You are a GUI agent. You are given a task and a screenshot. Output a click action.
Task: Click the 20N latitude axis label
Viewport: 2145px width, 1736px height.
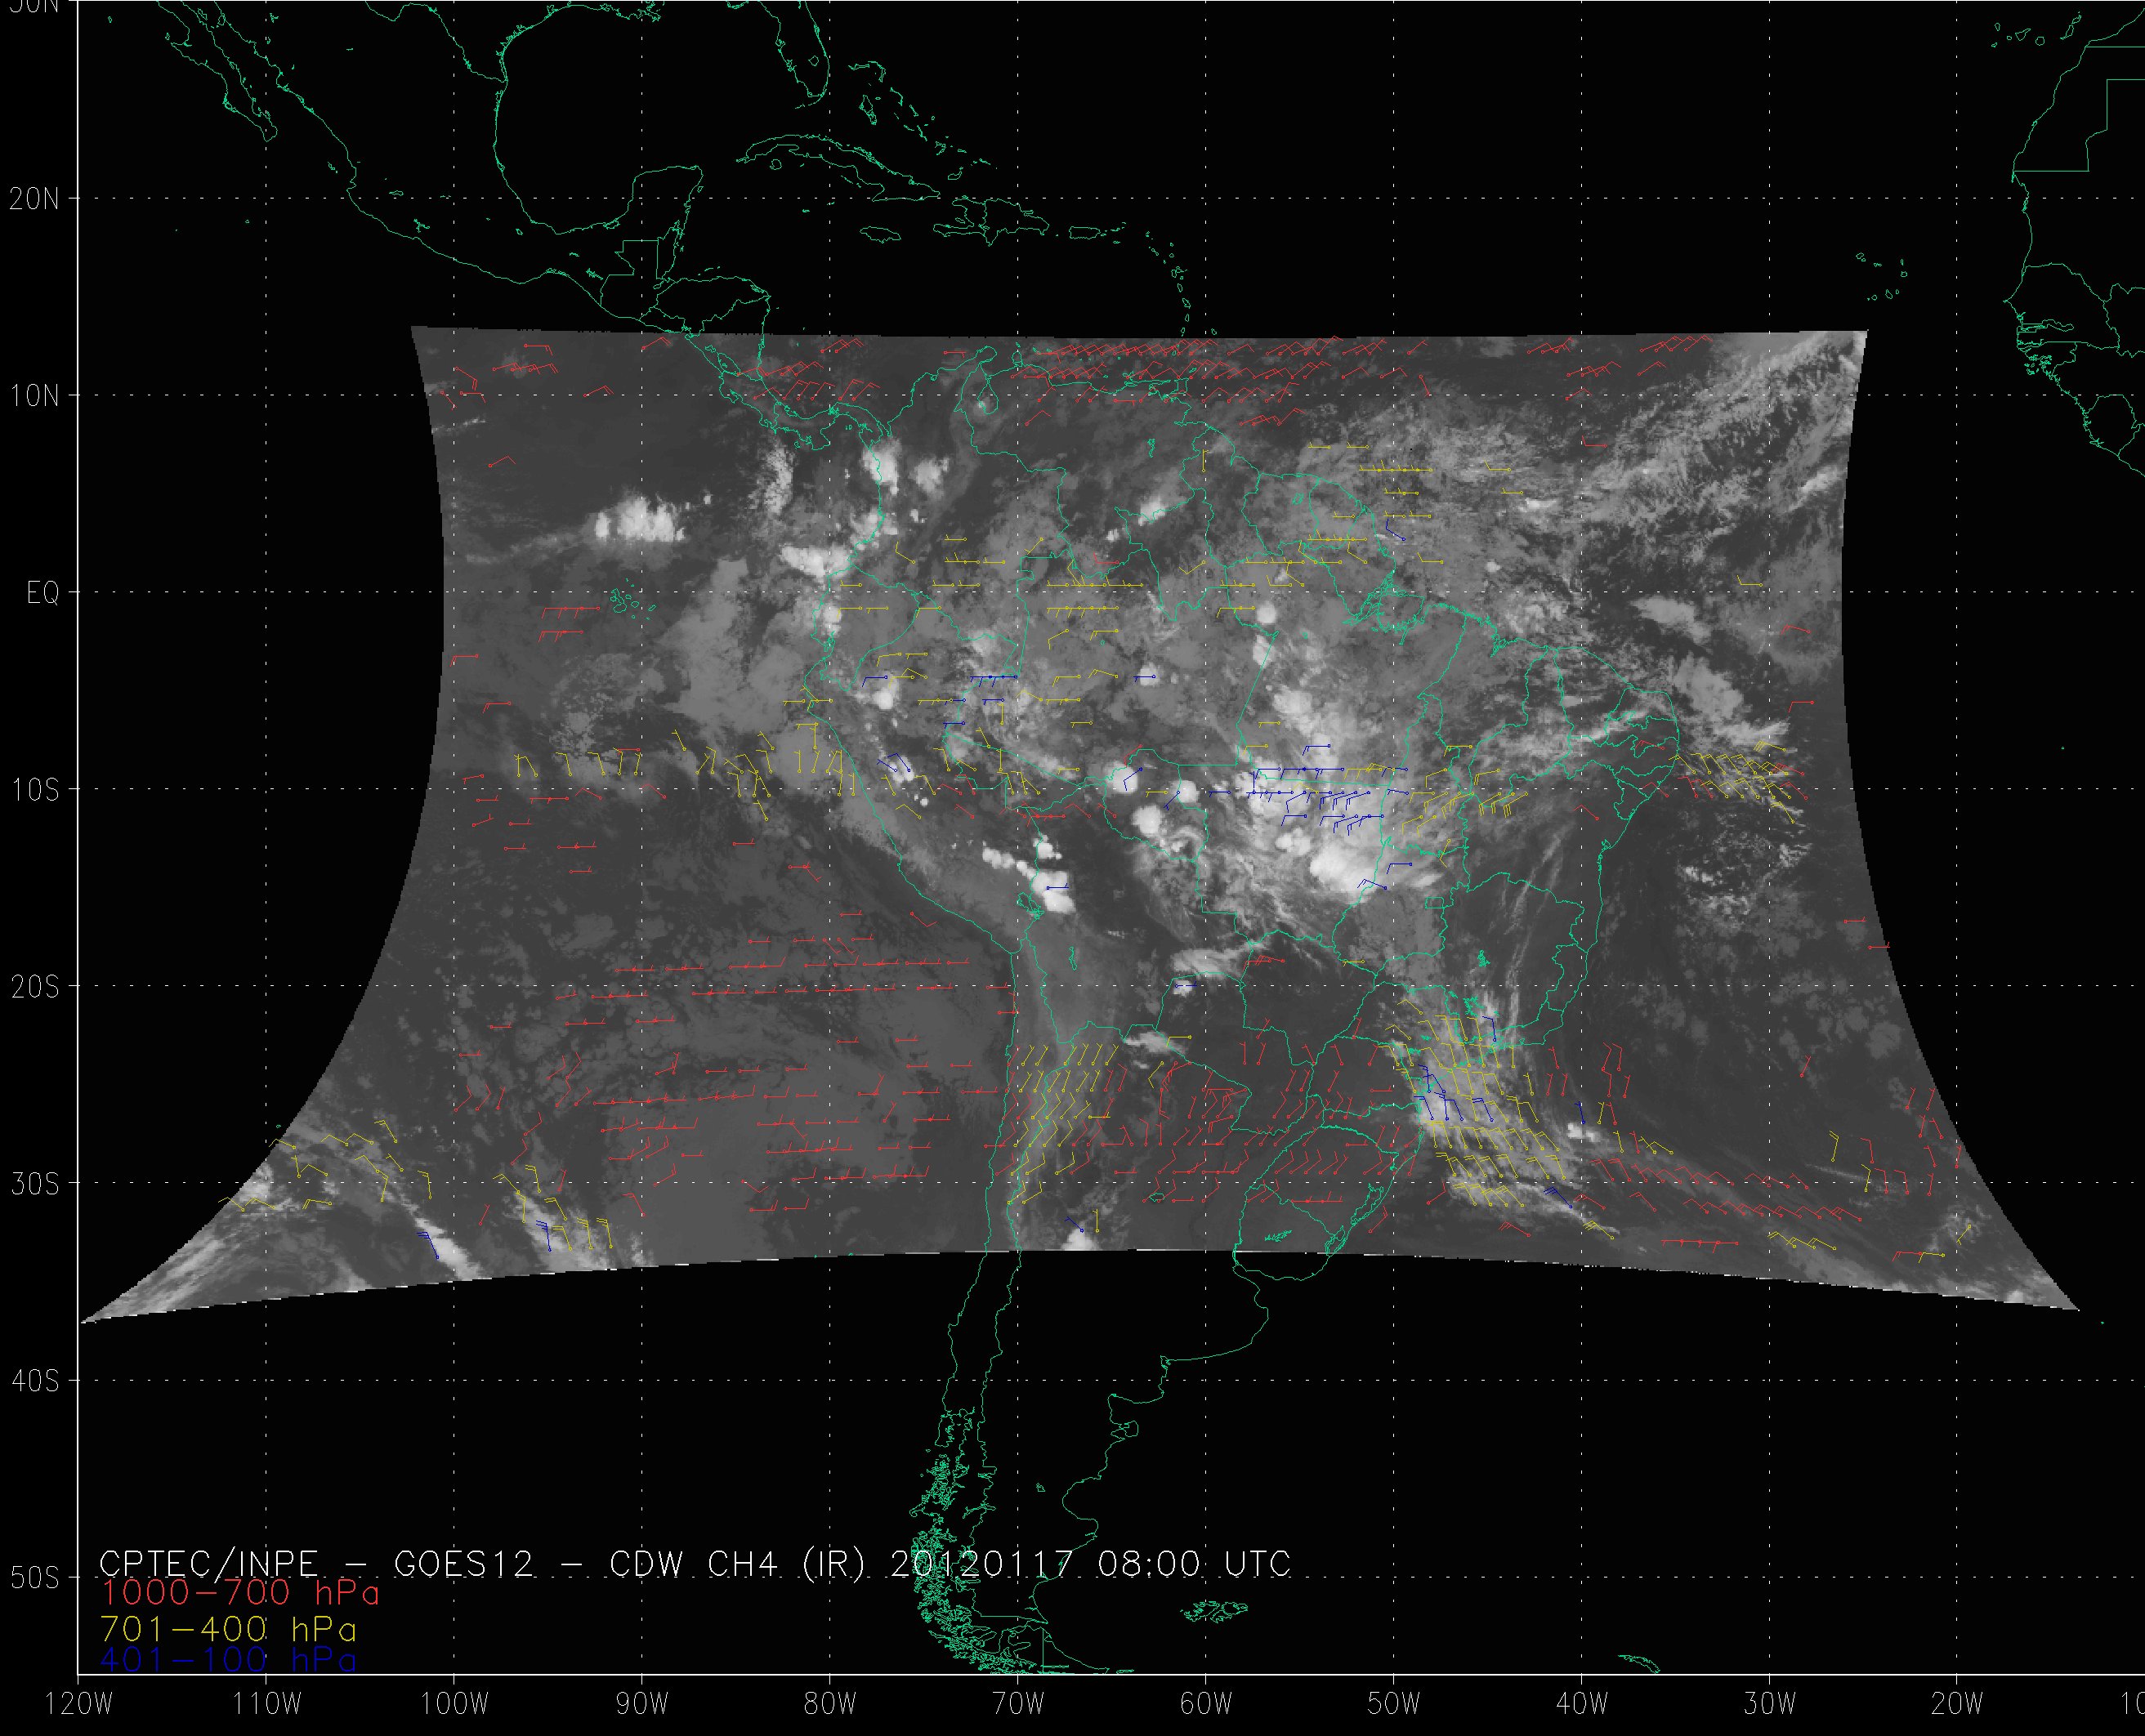tap(34, 199)
